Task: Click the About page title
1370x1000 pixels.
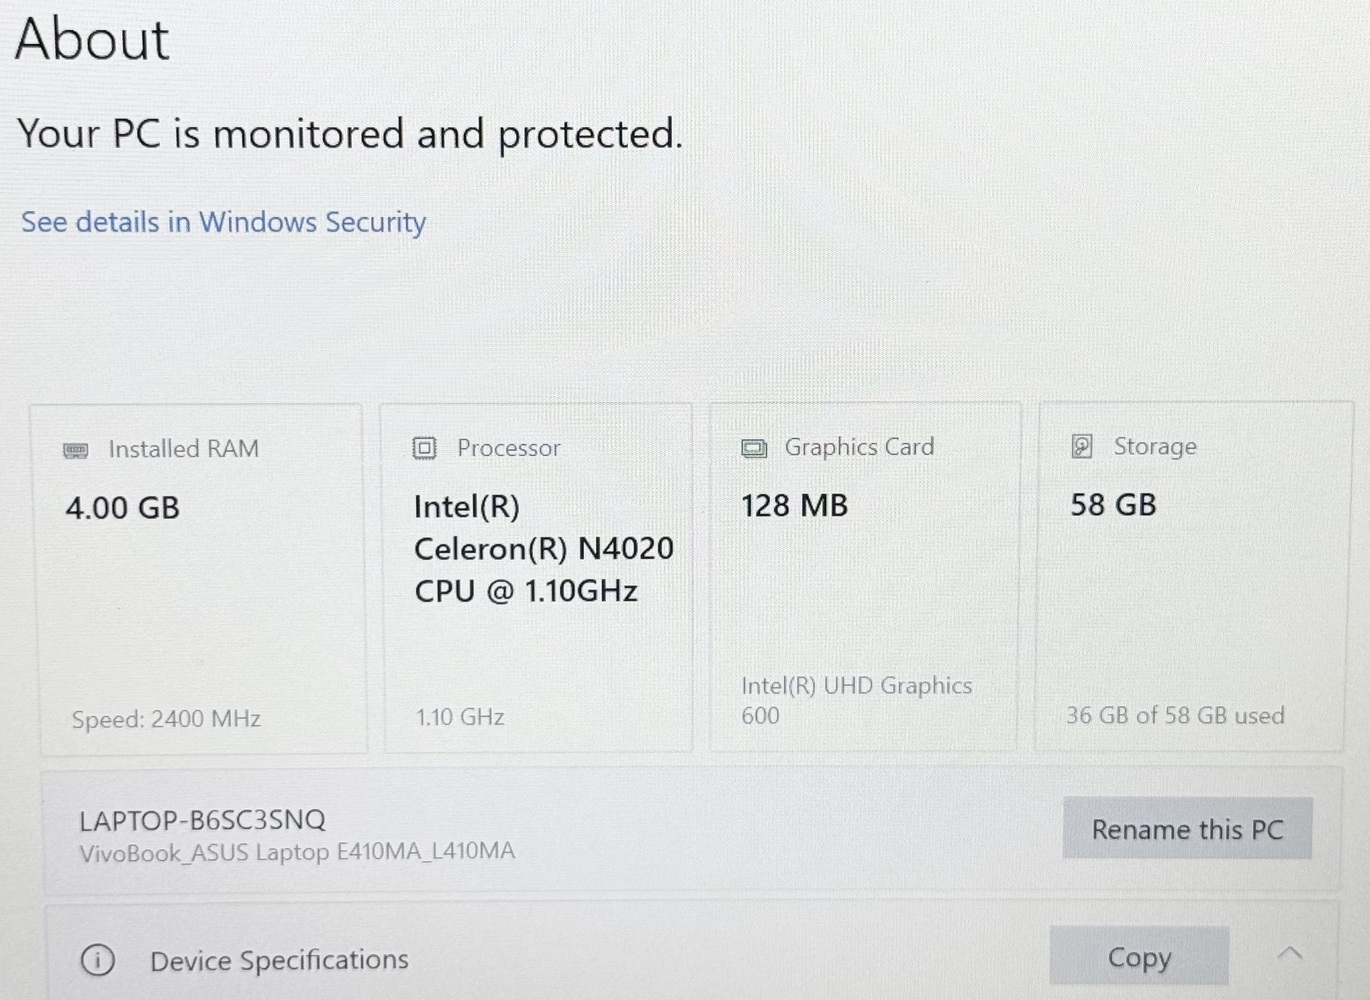Action: [x=92, y=40]
